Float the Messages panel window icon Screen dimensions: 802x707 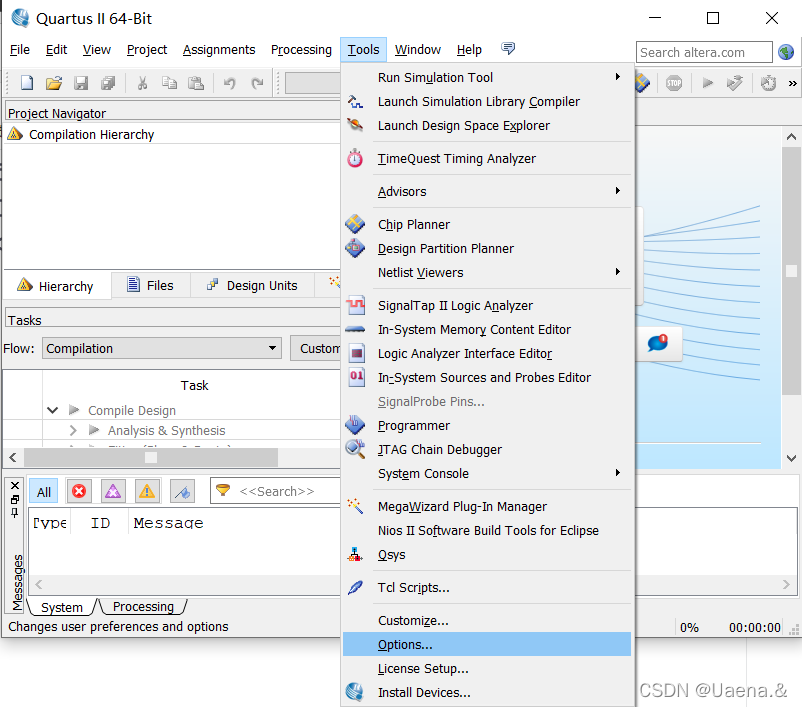pos(15,499)
